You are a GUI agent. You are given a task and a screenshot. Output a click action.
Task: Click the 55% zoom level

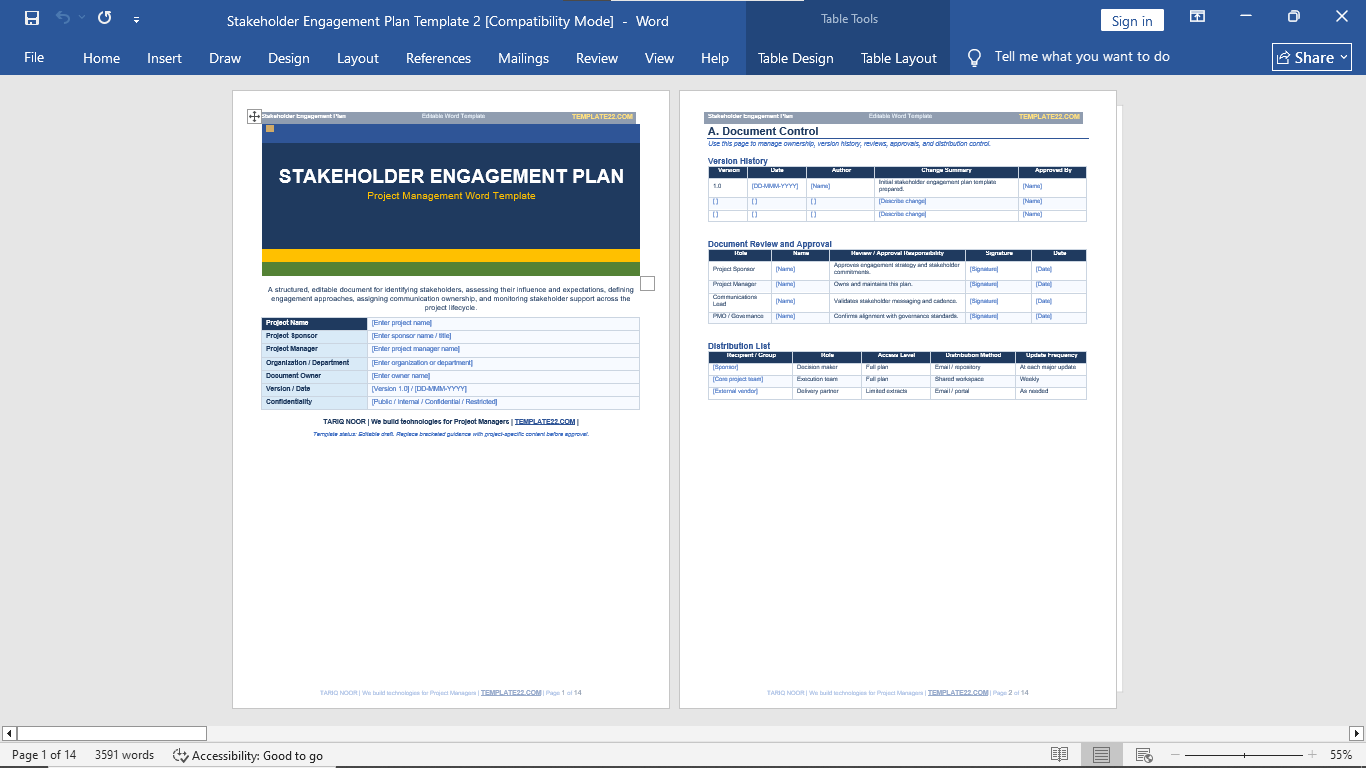(x=1341, y=755)
